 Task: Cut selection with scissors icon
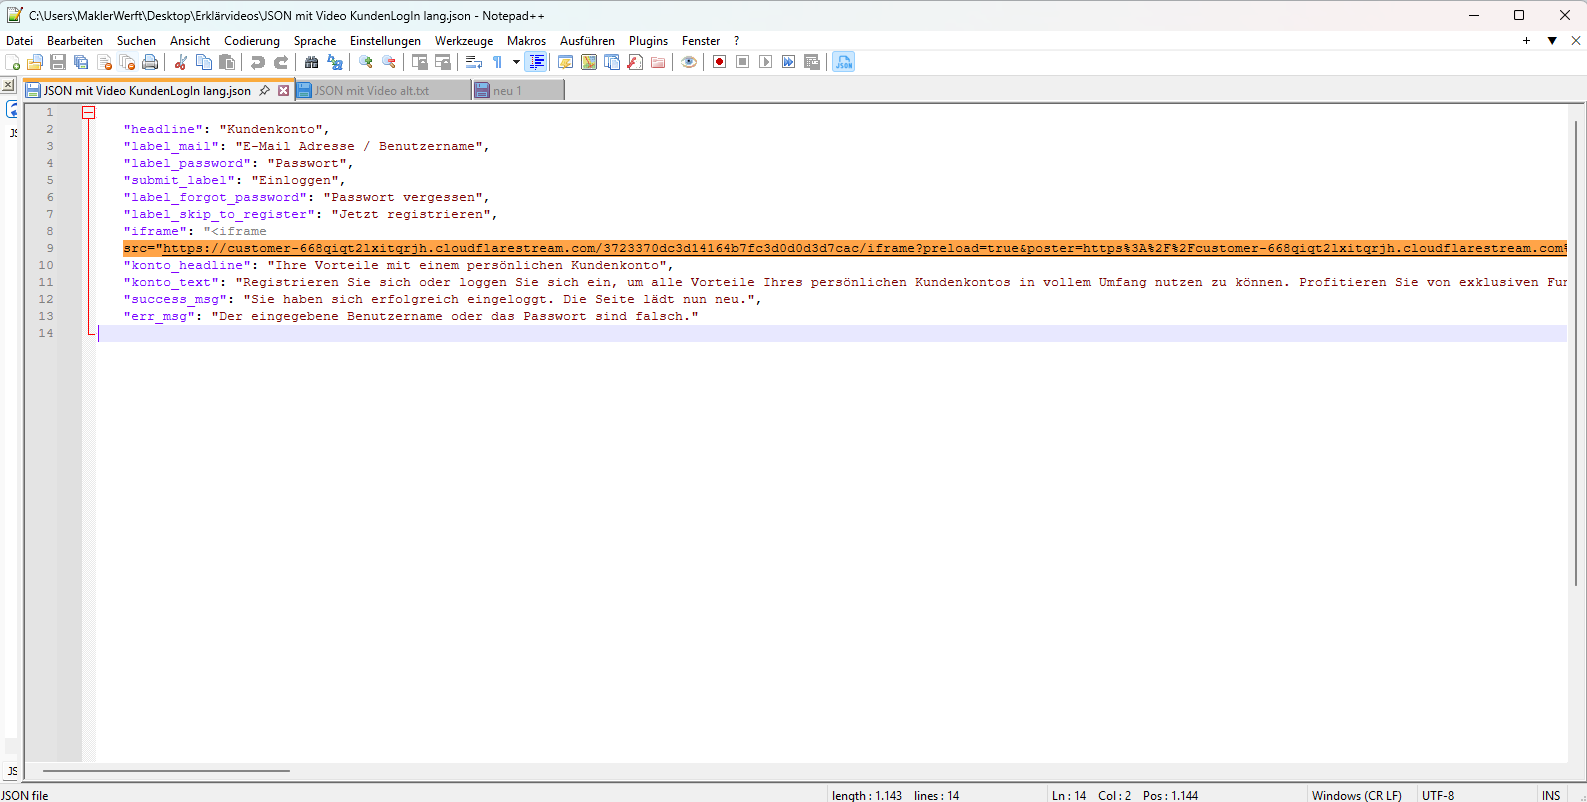pos(181,62)
